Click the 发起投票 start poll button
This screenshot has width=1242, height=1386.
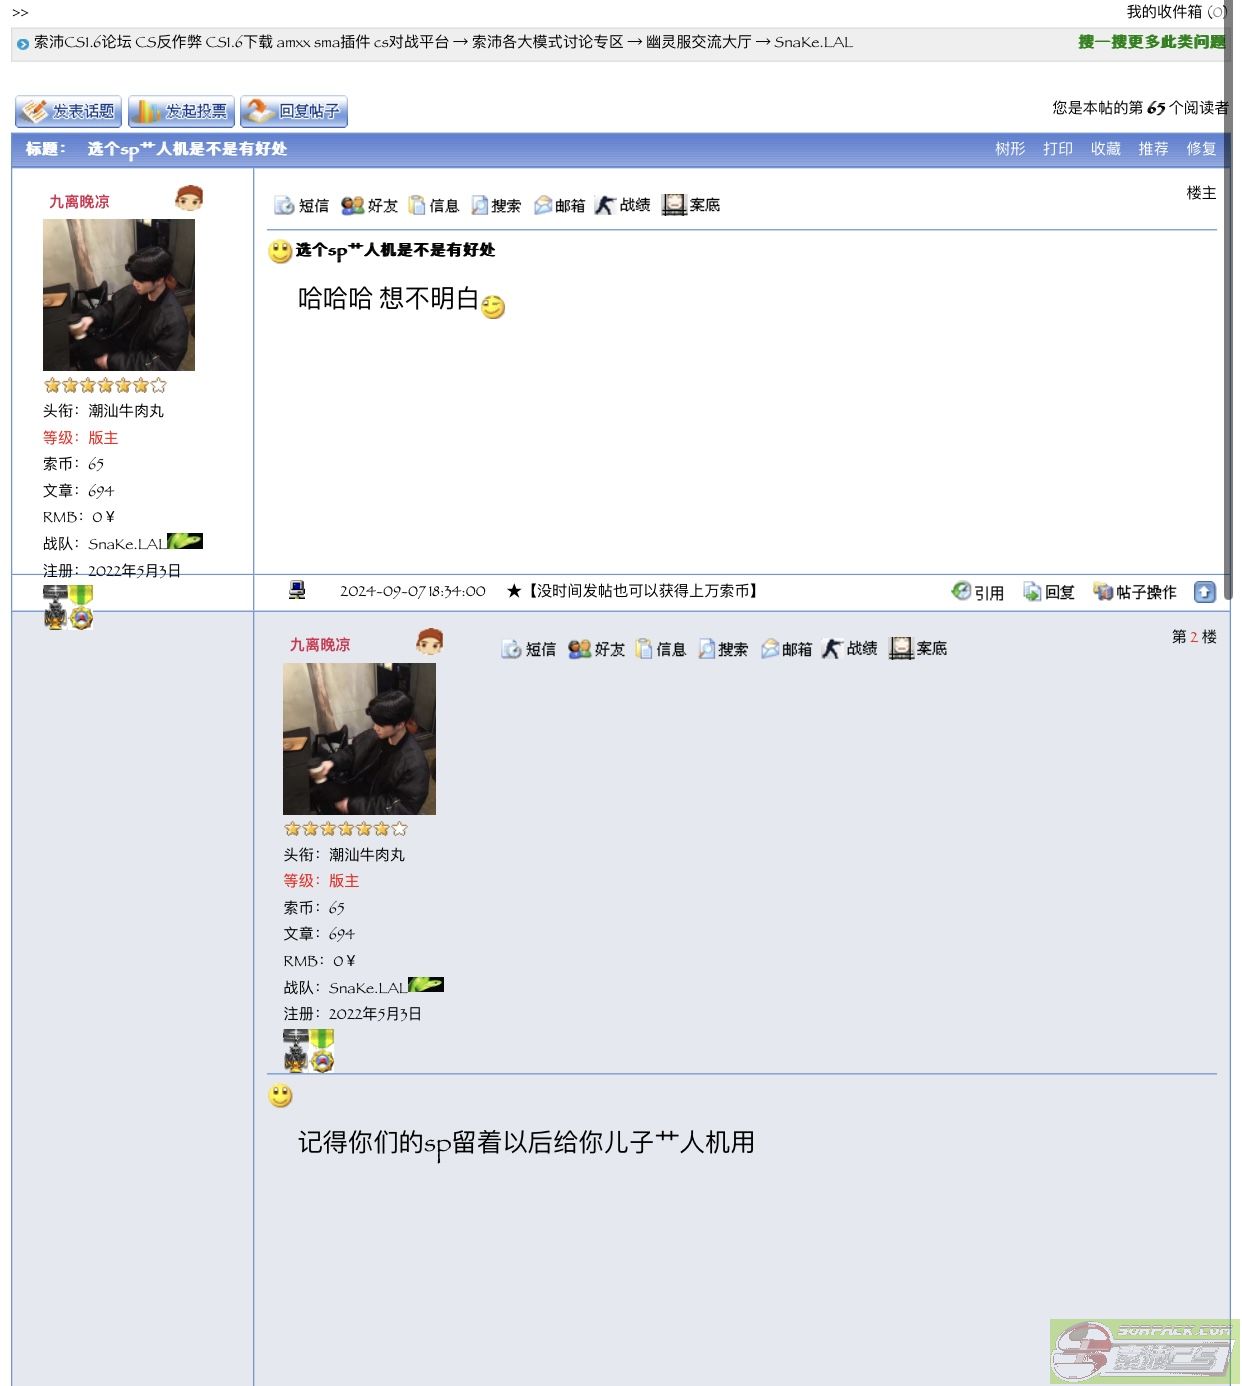pos(181,111)
